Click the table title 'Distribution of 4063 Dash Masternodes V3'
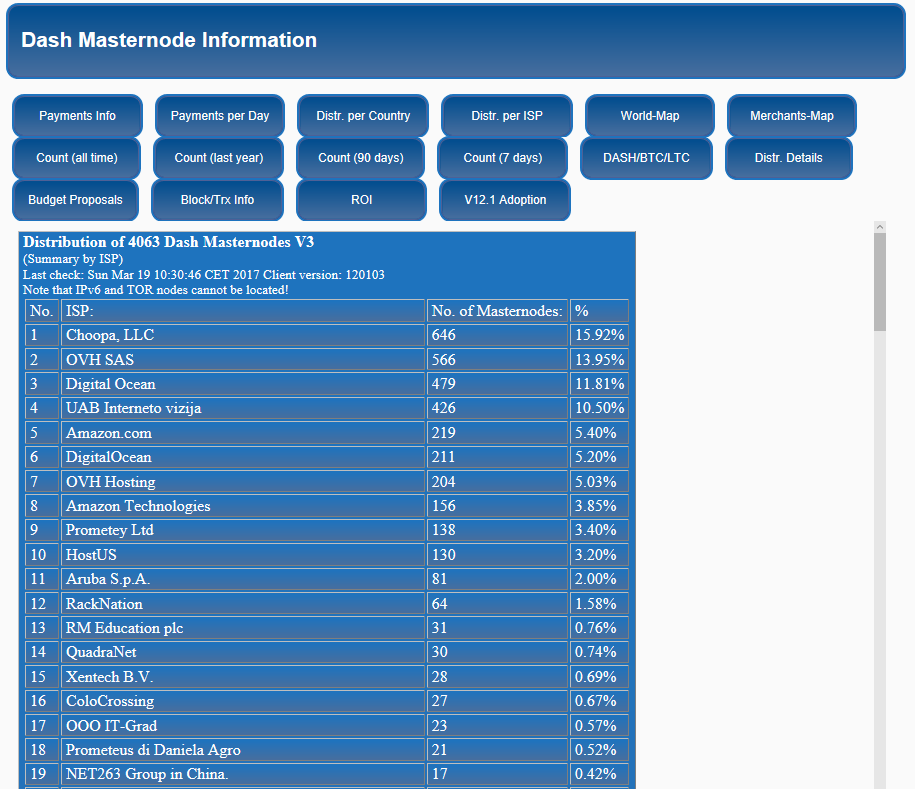The width and height of the screenshot is (915, 789). (168, 242)
